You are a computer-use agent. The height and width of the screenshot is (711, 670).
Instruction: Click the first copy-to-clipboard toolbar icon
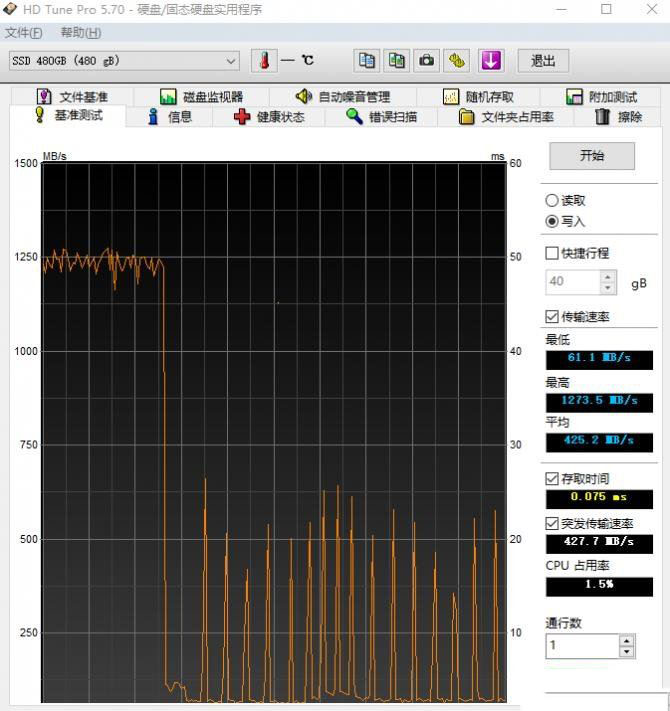[367, 60]
